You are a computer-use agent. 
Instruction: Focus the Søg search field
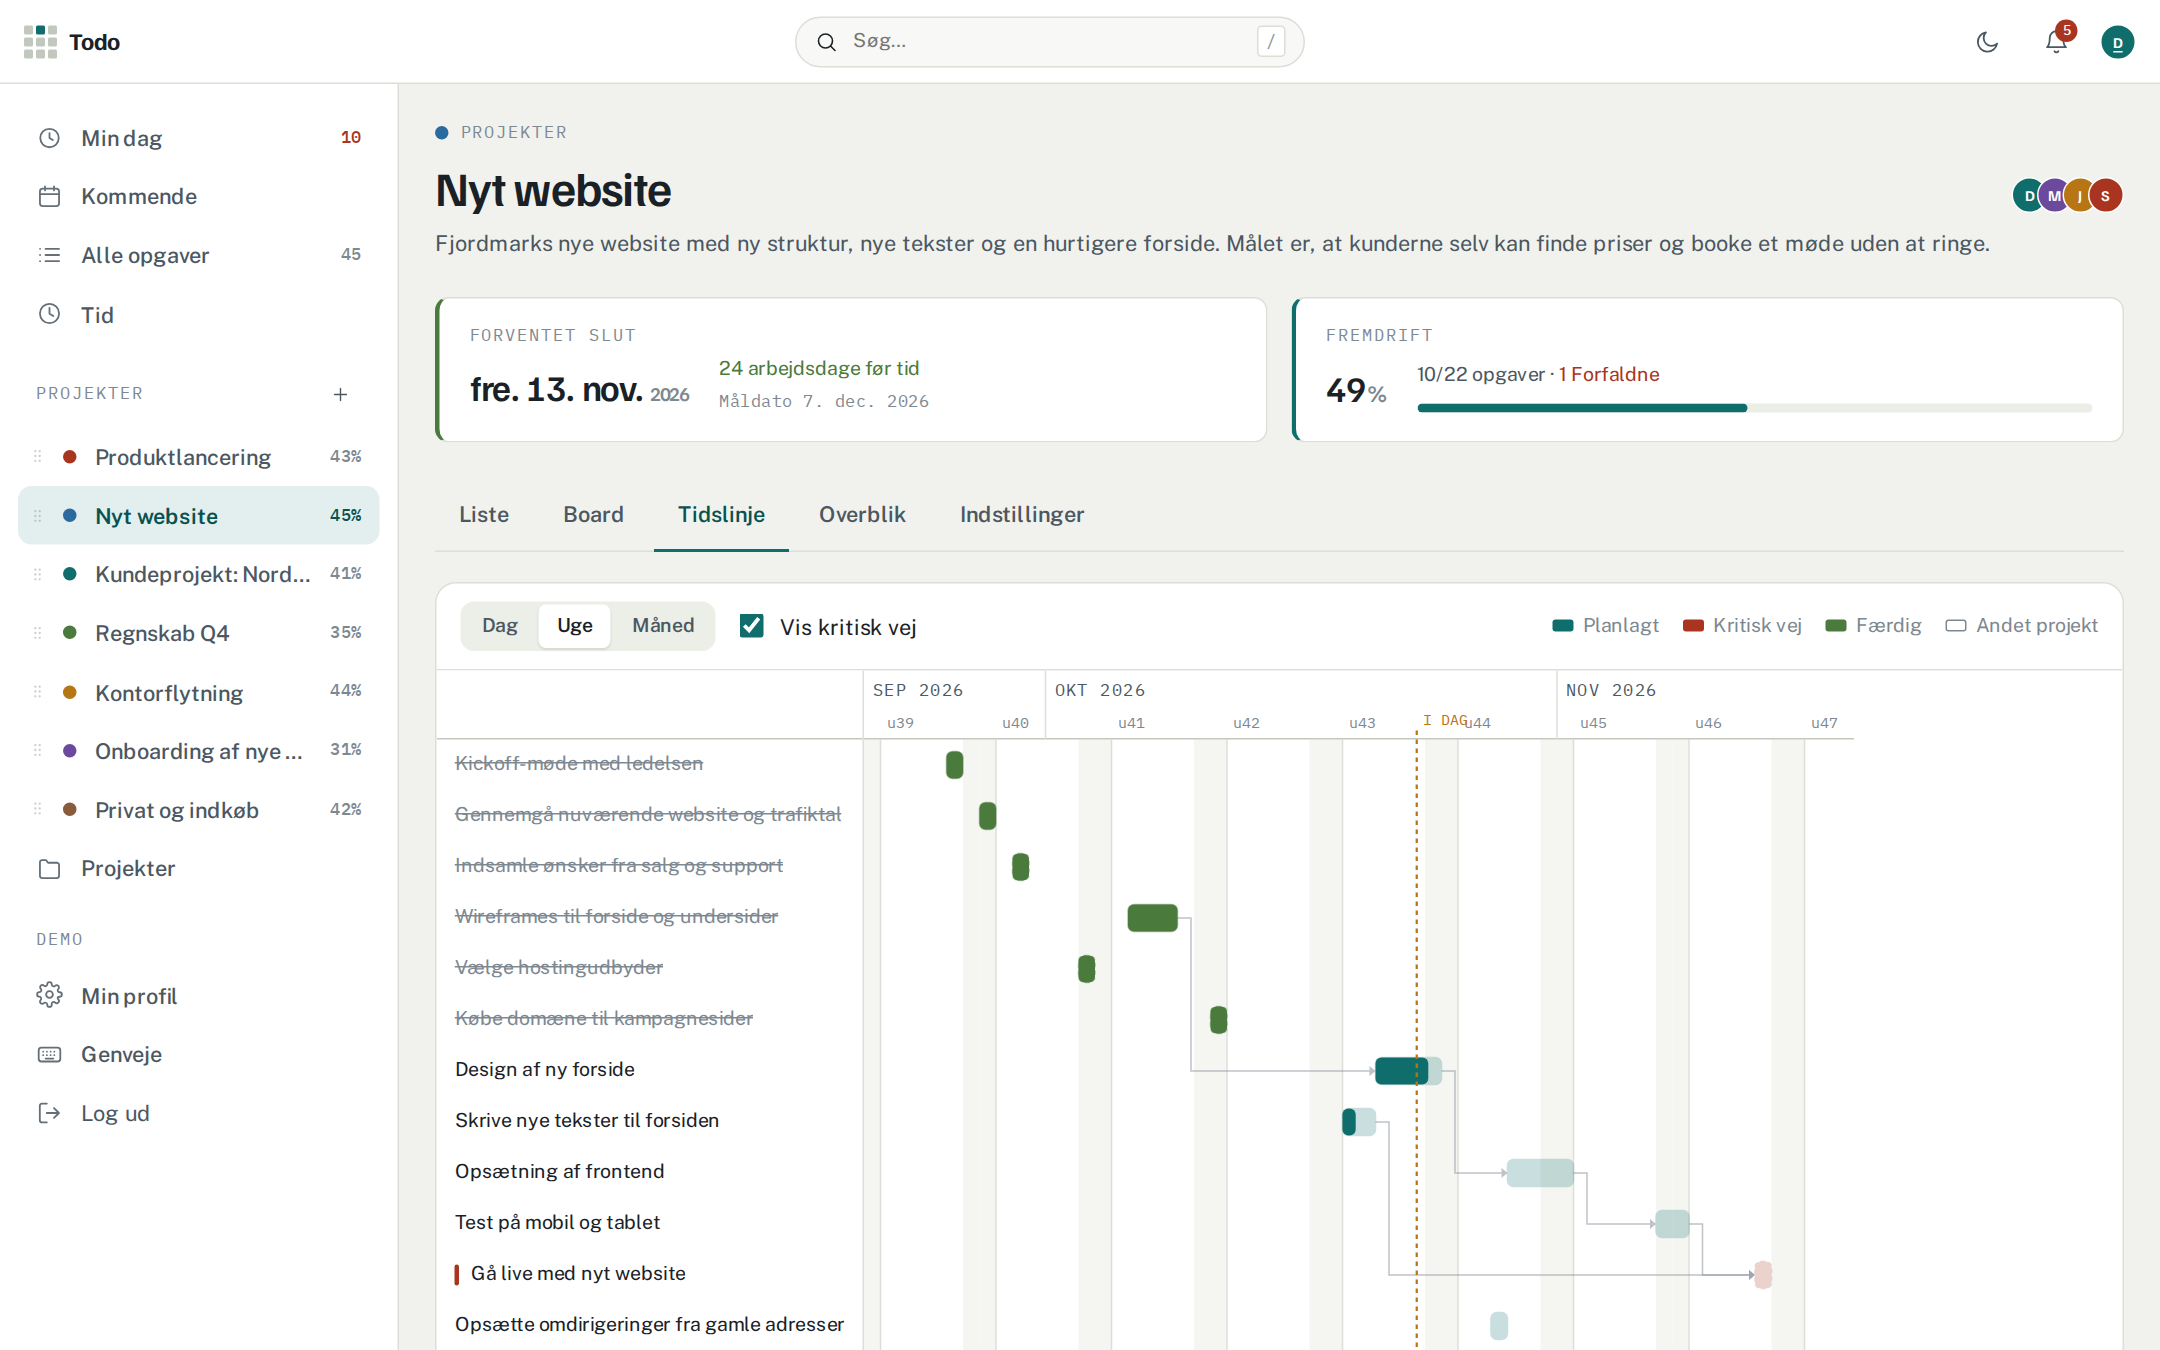tap(1050, 42)
